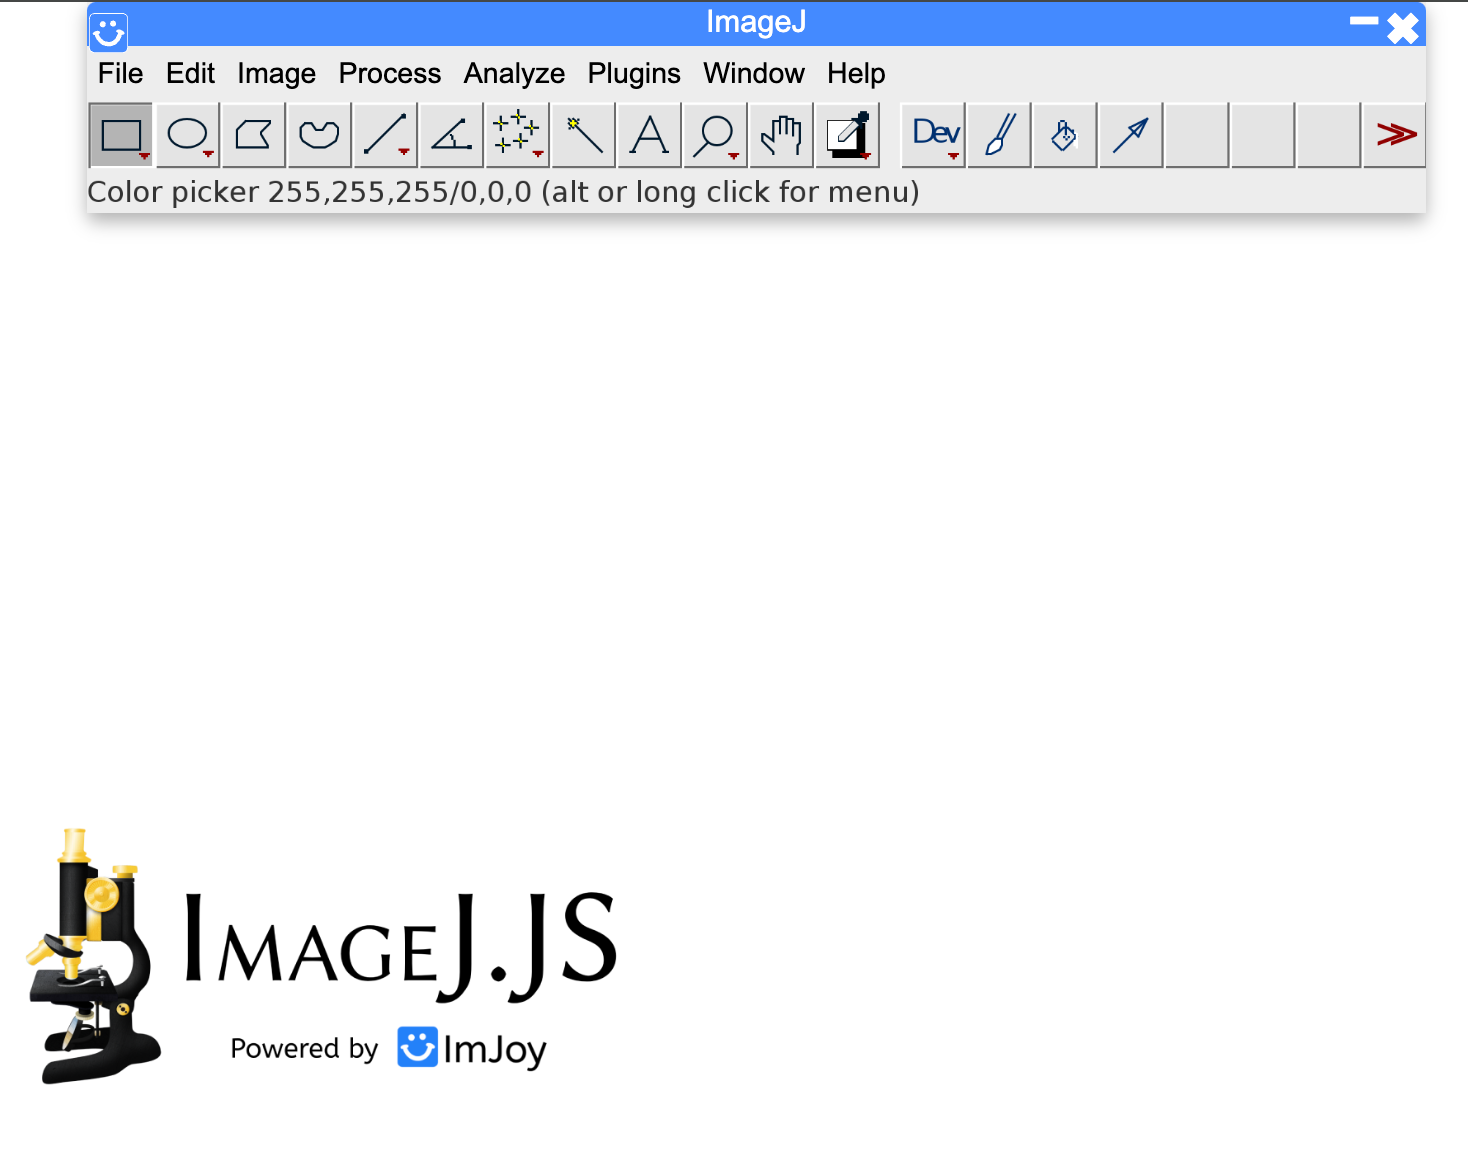
Task: Click the ImageJ title bar text
Action: click(x=756, y=22)
